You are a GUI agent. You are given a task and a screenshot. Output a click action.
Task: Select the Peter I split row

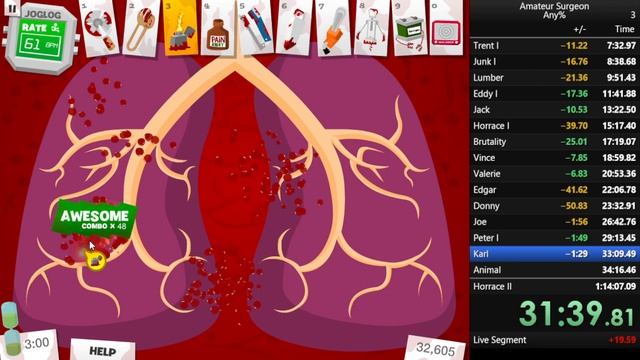555,238
